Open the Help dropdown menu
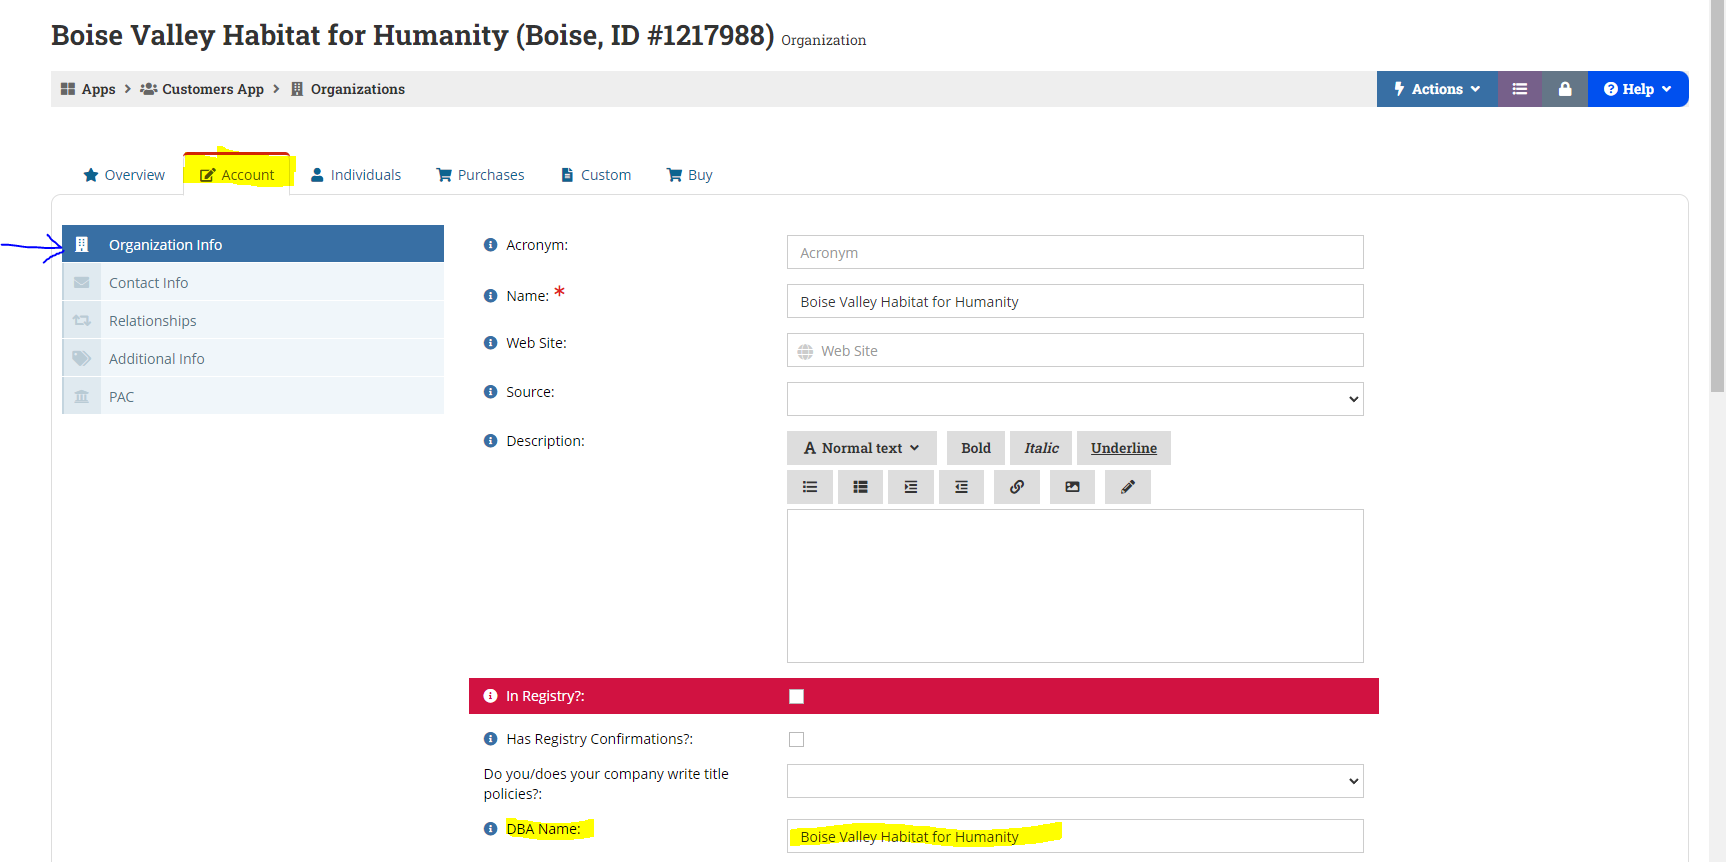This screenshot has height=862, width=1726. tap(1638, 89)
